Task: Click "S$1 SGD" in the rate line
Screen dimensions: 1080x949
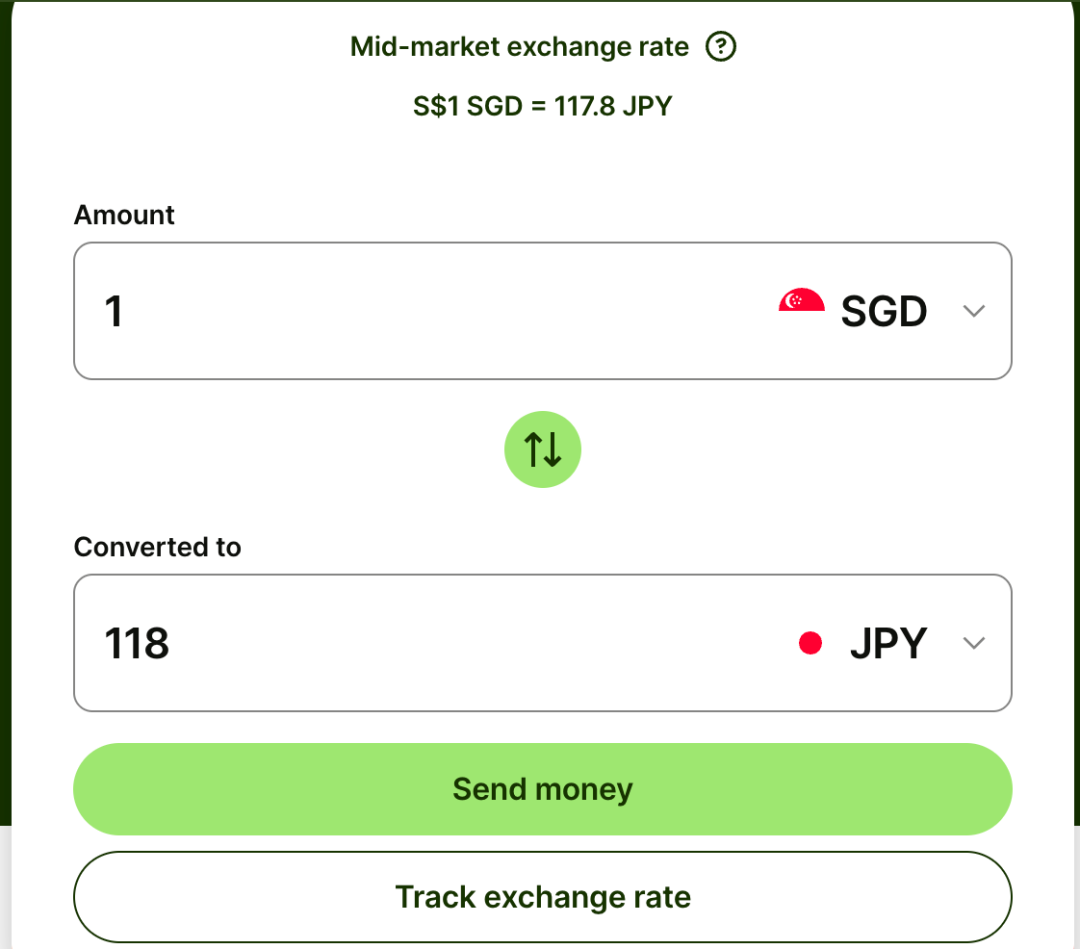Action: 467,106
